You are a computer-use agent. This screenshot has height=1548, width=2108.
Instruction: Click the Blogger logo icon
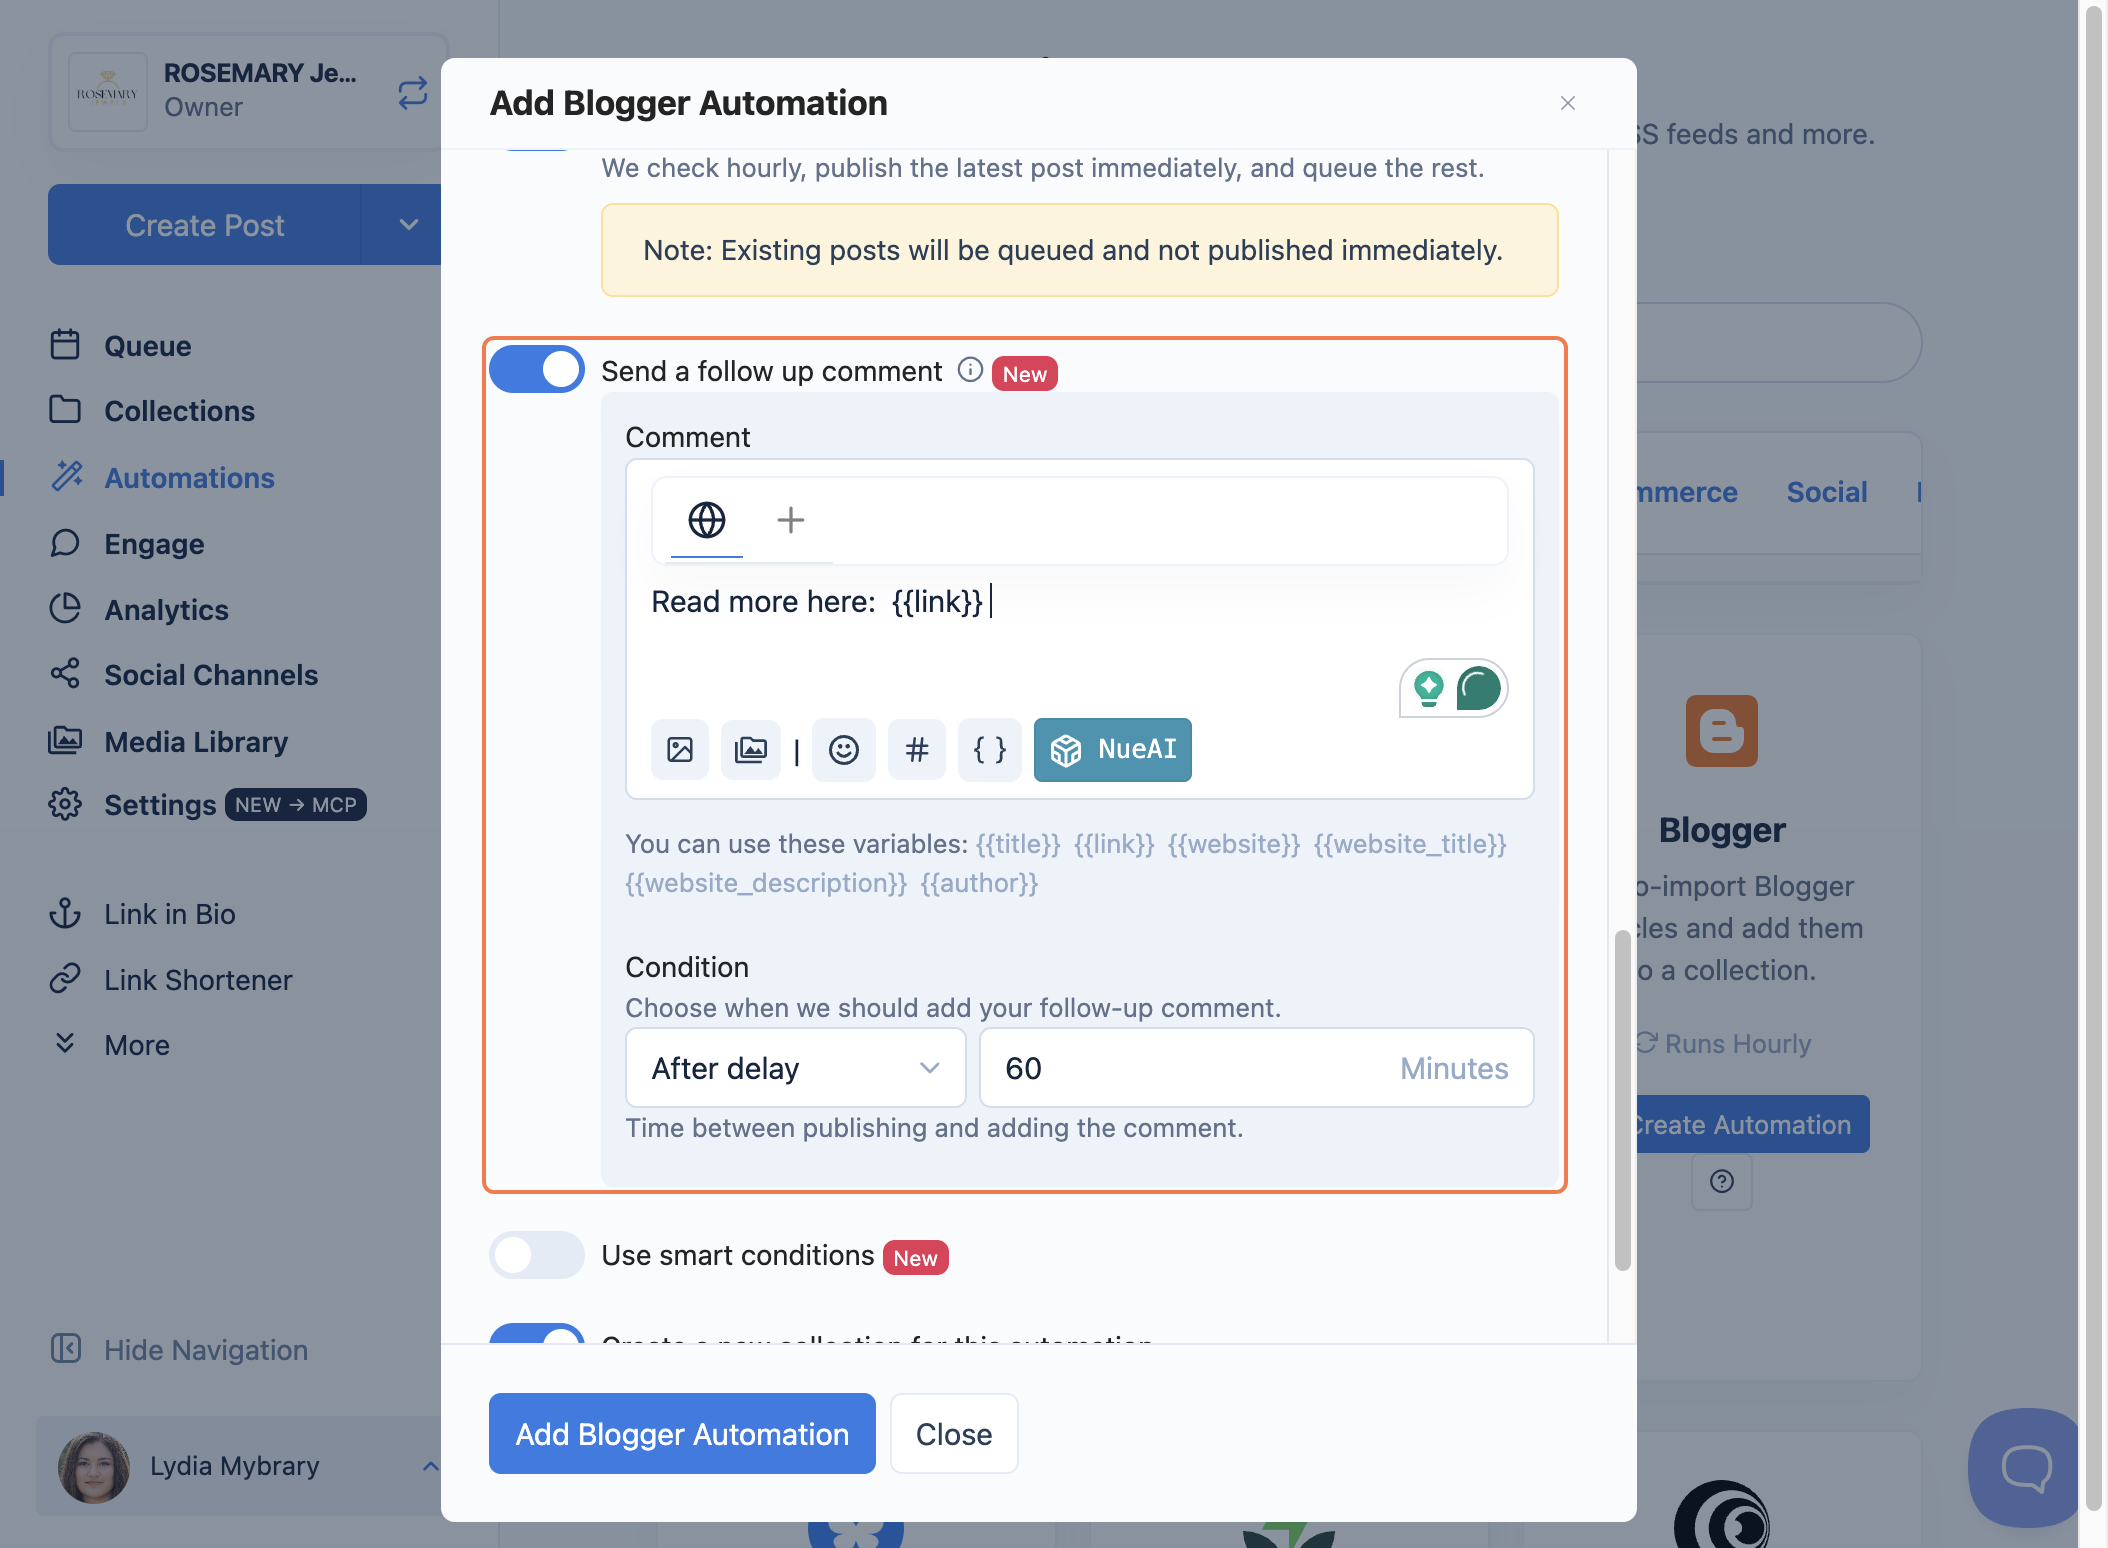pos(1722,731)
